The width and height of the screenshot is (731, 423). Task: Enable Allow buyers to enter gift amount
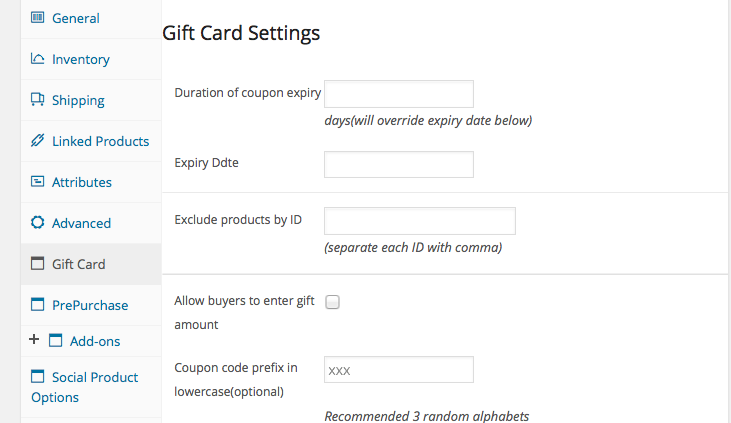[x=333, y=302]
